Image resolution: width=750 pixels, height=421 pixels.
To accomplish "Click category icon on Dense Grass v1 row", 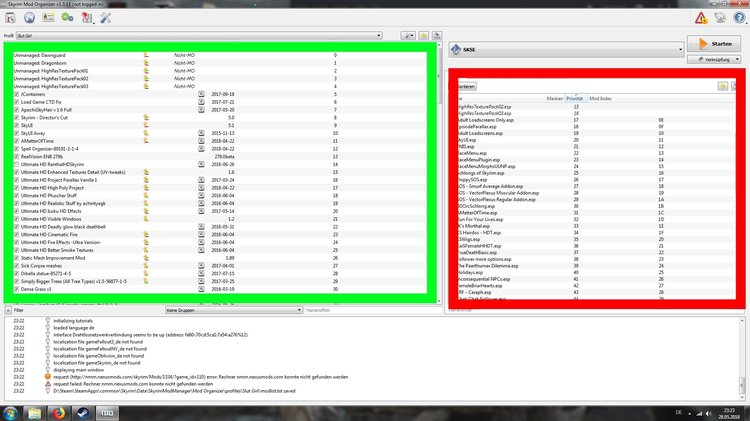I will tap(201, 289).
